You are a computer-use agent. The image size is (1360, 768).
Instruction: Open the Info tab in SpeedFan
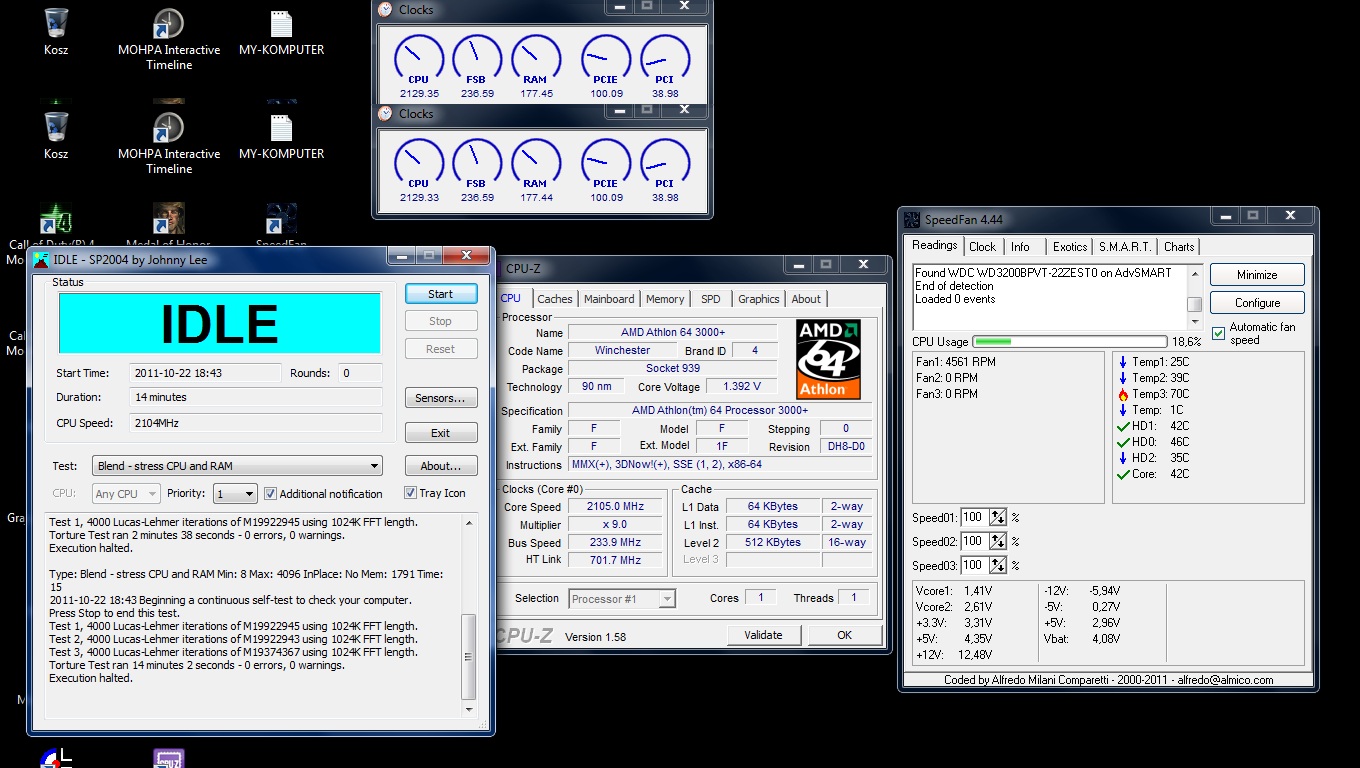[x=1020, y=247]
